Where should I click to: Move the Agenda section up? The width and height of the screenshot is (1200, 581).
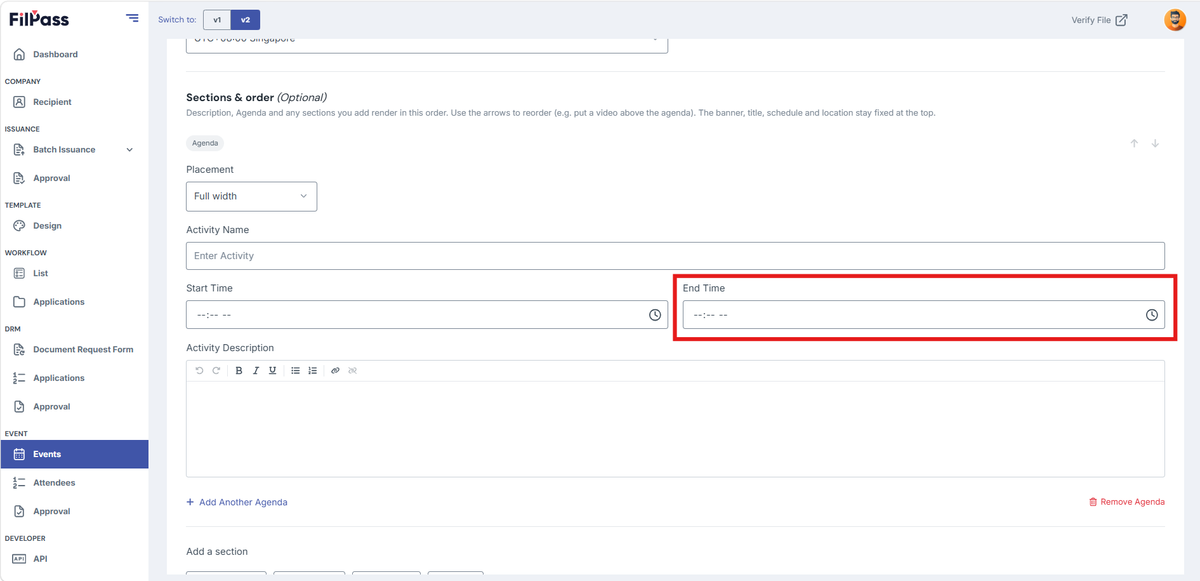tap(1134, 143)
